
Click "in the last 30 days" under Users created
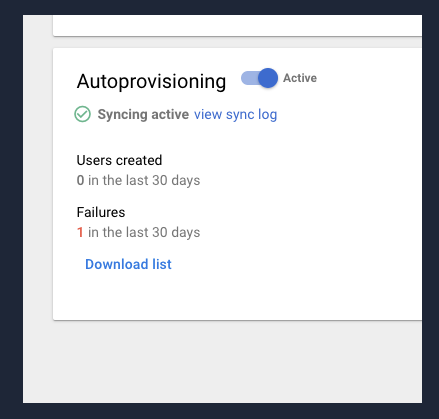144,180
